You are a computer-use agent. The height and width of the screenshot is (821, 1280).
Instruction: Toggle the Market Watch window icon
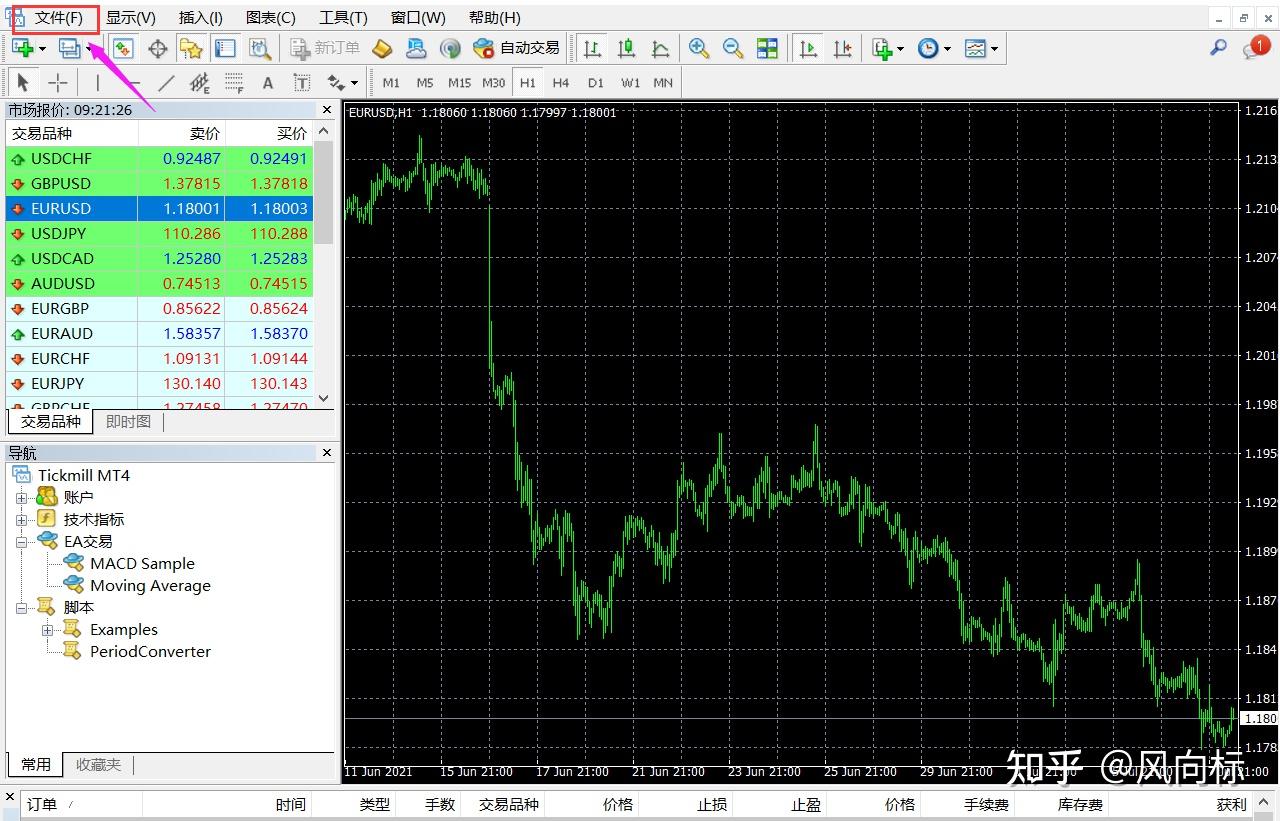(123, 48)
